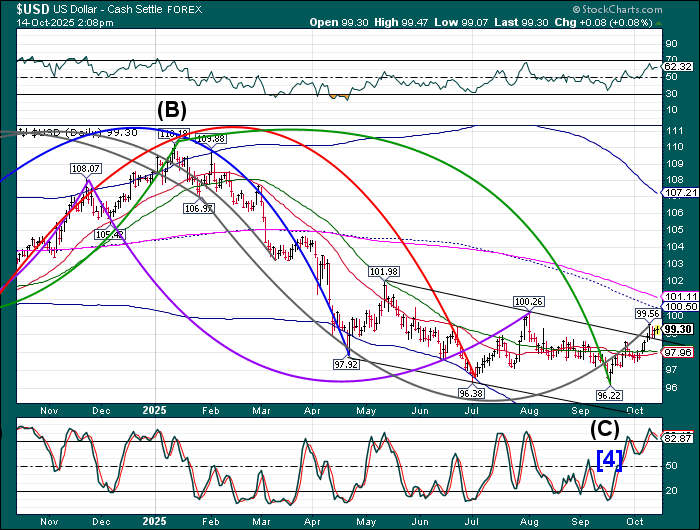
Task: Click the 97.92 April low callout
Action: pyautogui.click(x=345, y=365)
